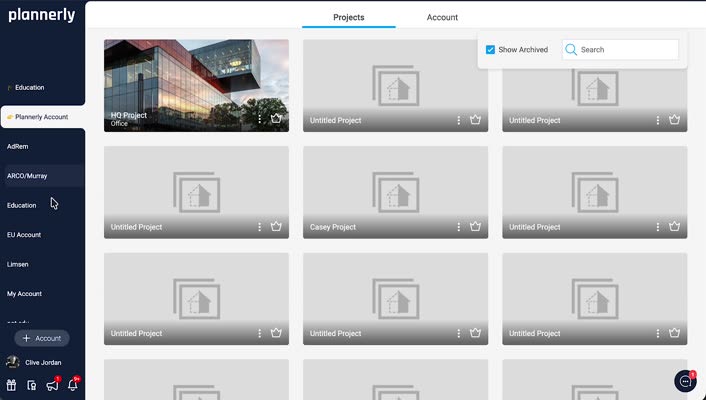Select the ARCO/Murray account
Image resolution: width=706 pixels, height=400 pixels.
[x=43, y=176]
